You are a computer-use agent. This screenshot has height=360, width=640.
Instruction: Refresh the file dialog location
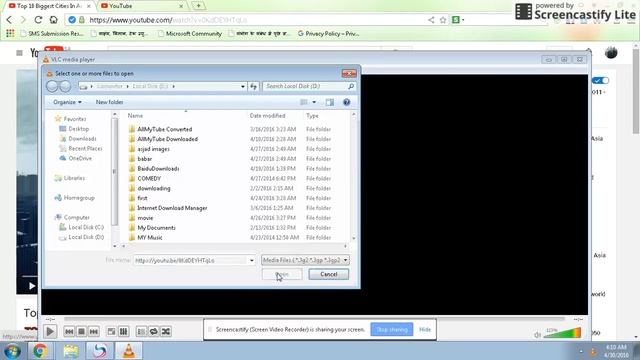(x=253, y=86)
